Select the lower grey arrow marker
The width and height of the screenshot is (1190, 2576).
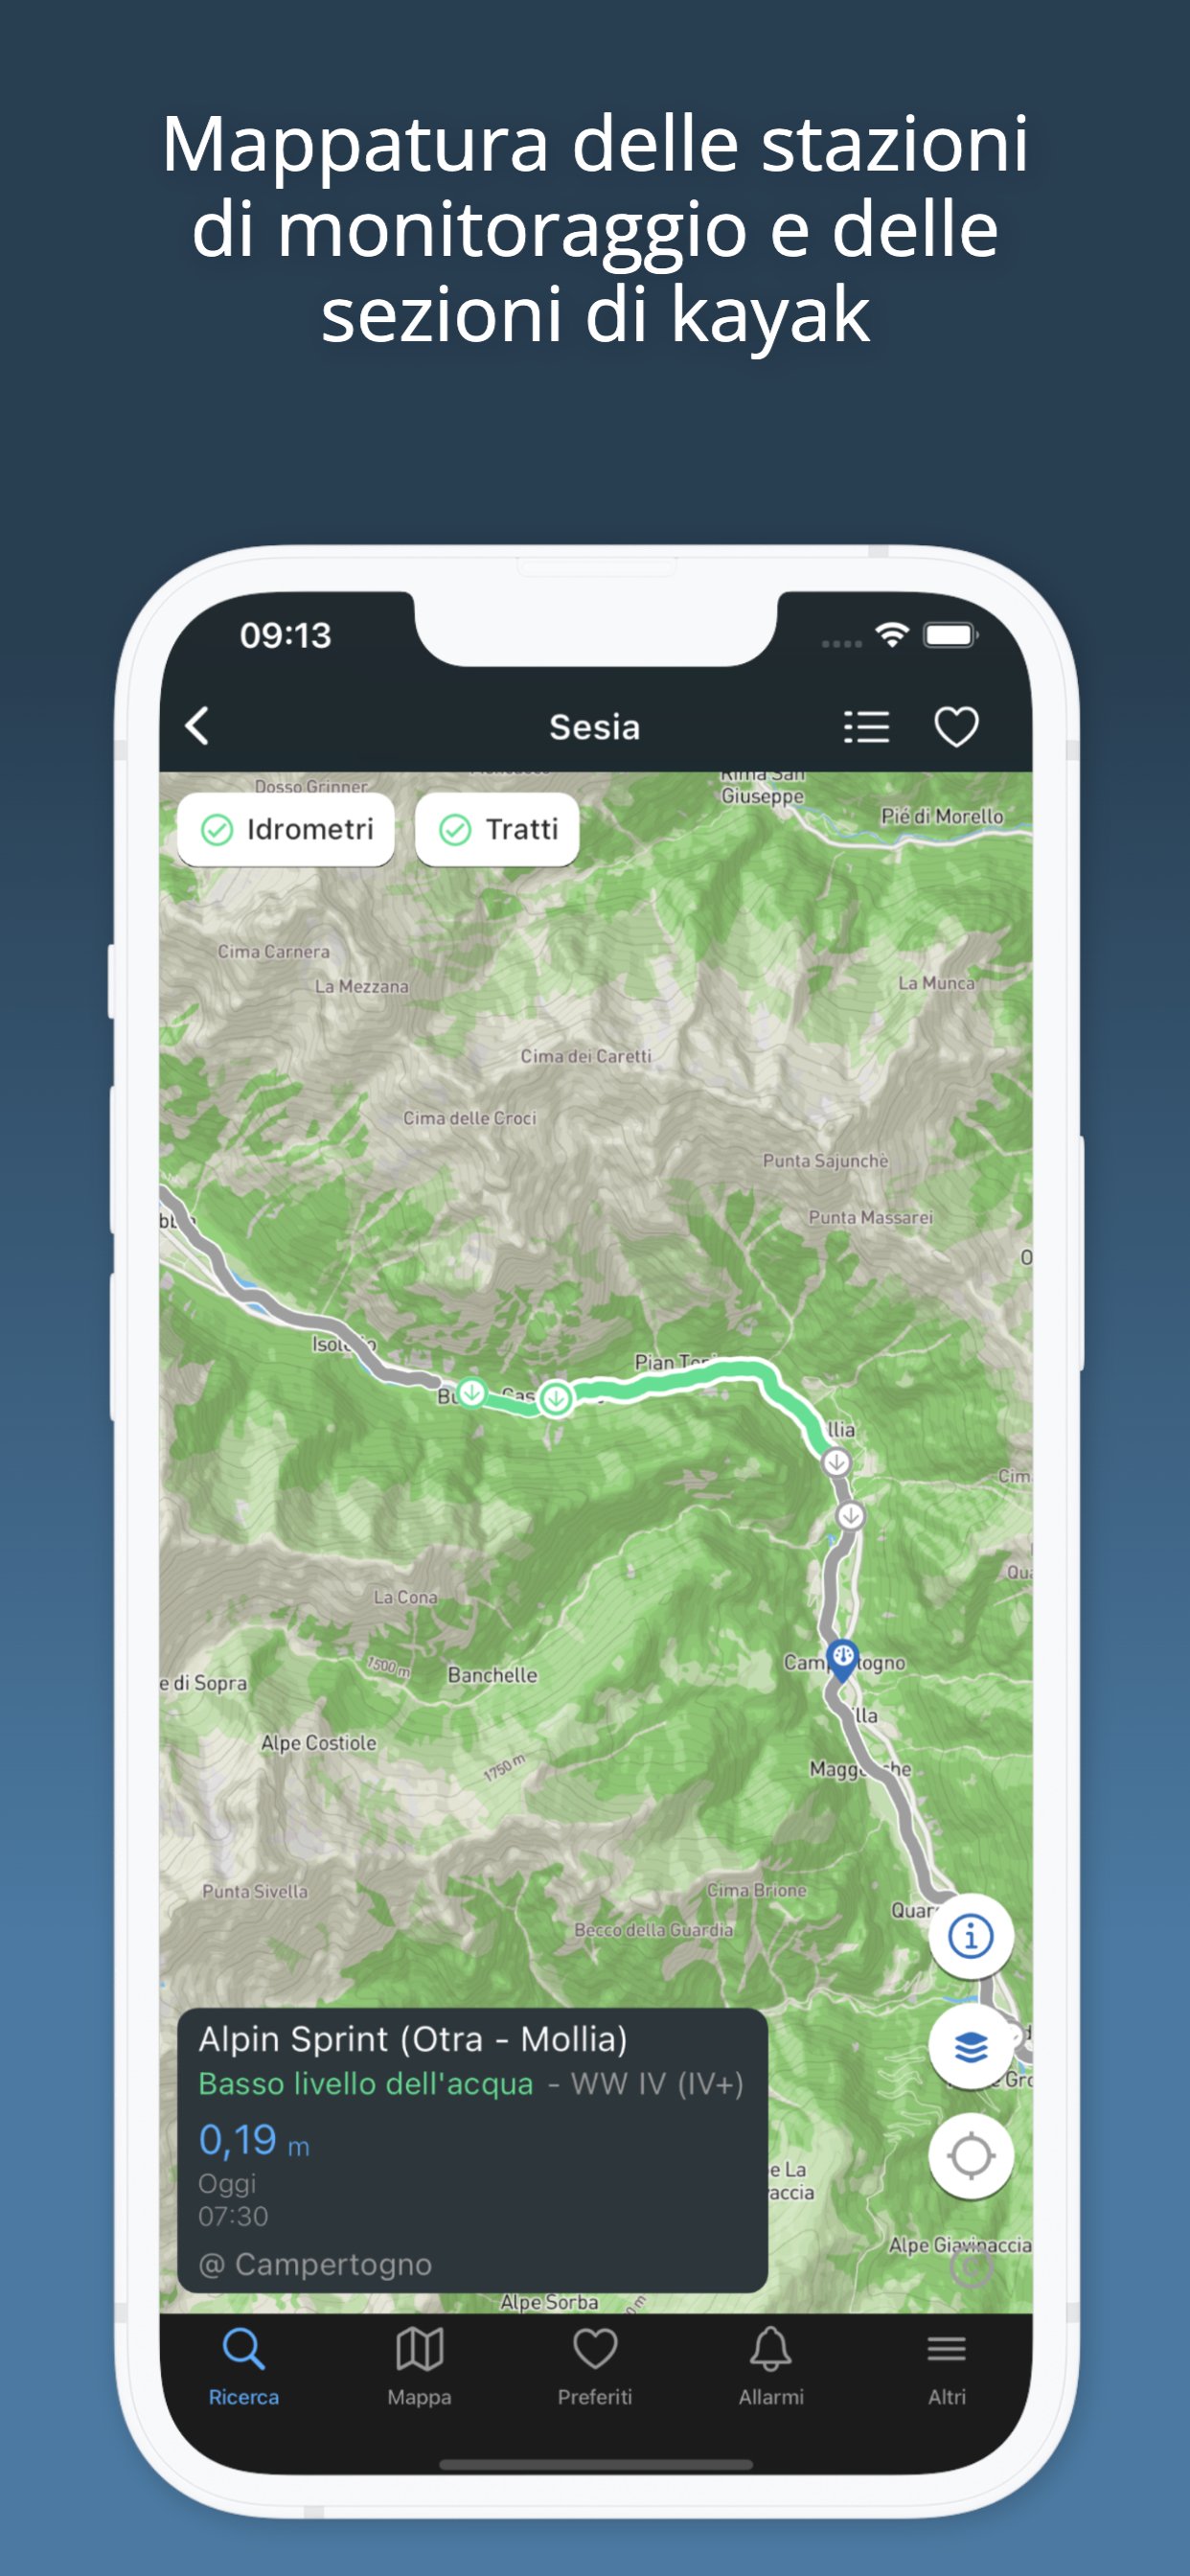[850, 1516]
